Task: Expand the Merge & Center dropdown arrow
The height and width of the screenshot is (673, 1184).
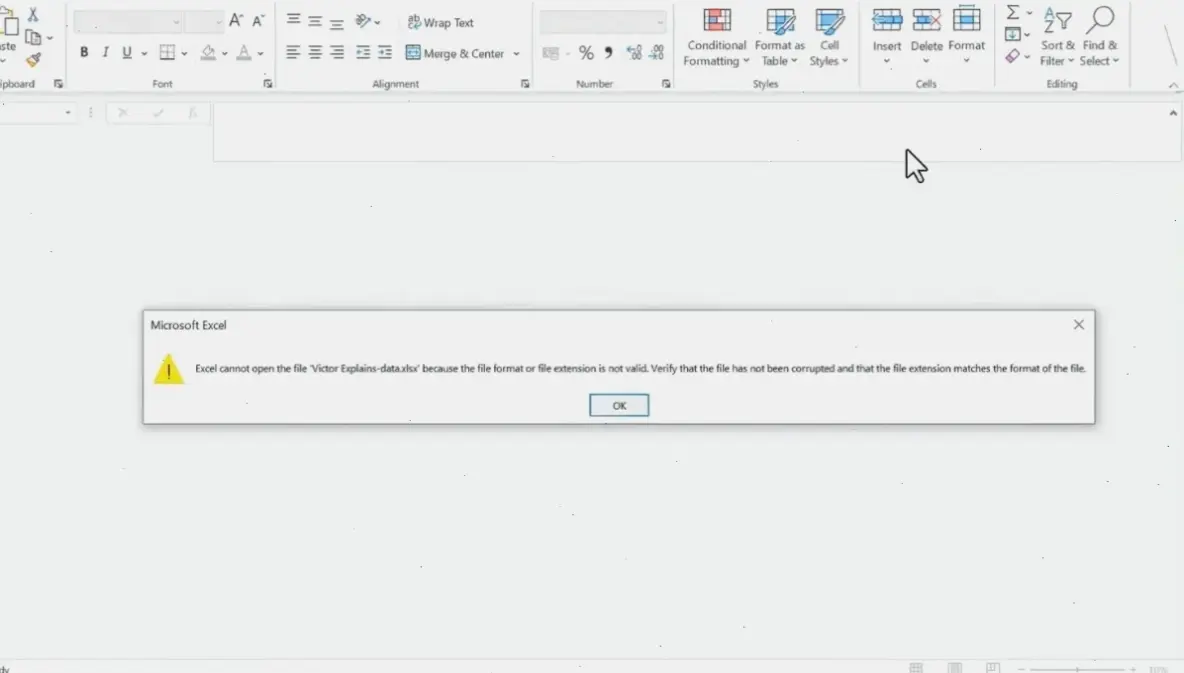Action: (517, 54)
